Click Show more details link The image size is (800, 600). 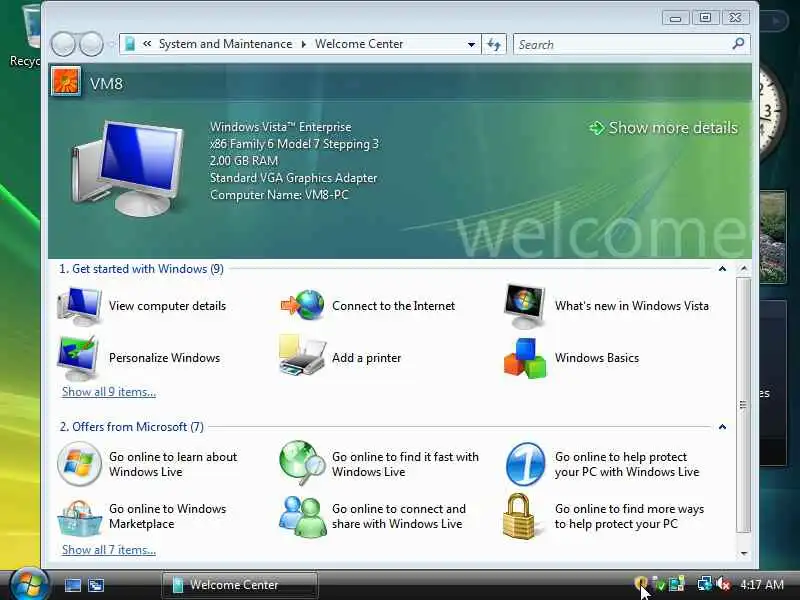(663, 128)
